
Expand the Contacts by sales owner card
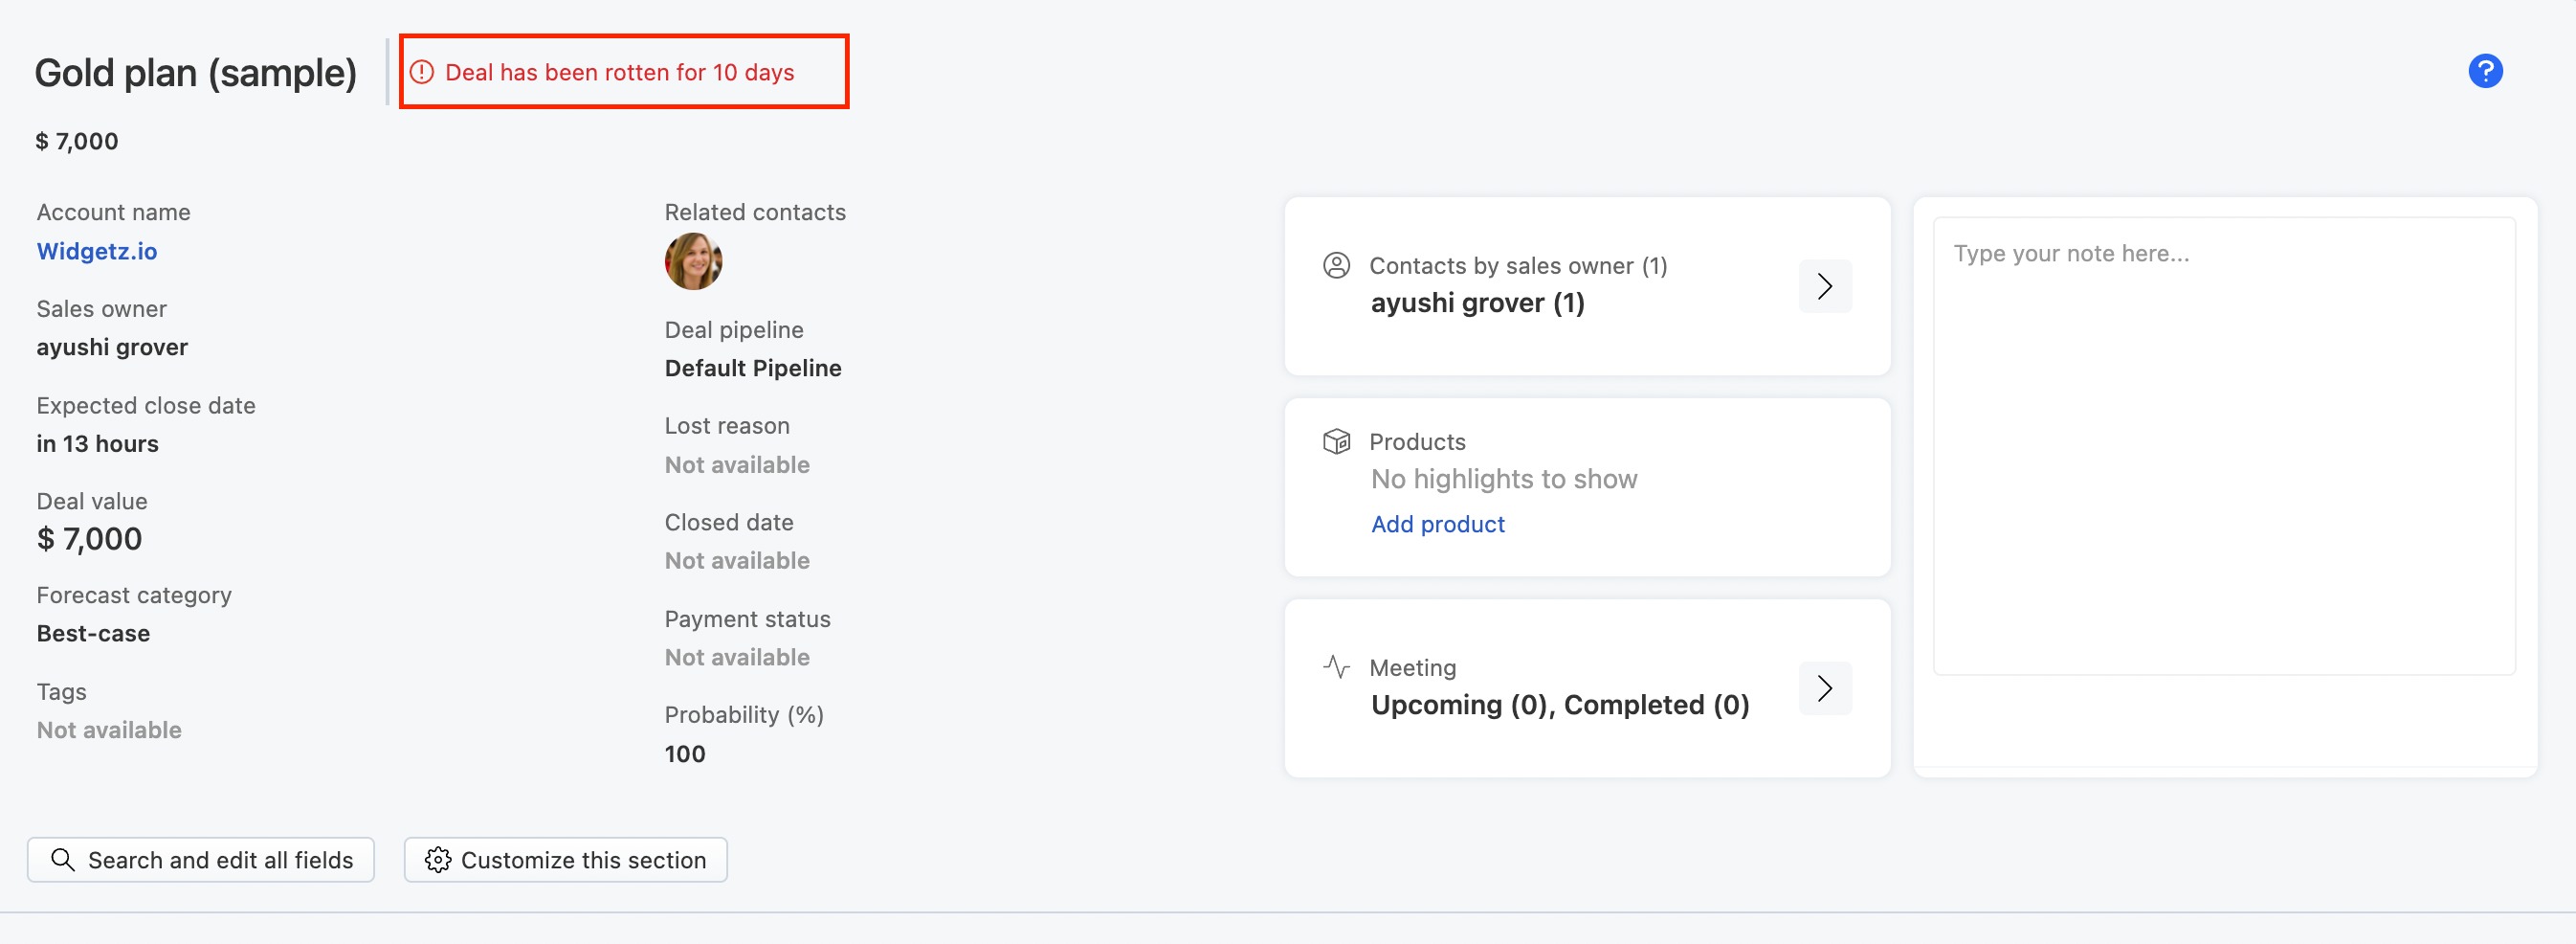[x=1824, y=287]
